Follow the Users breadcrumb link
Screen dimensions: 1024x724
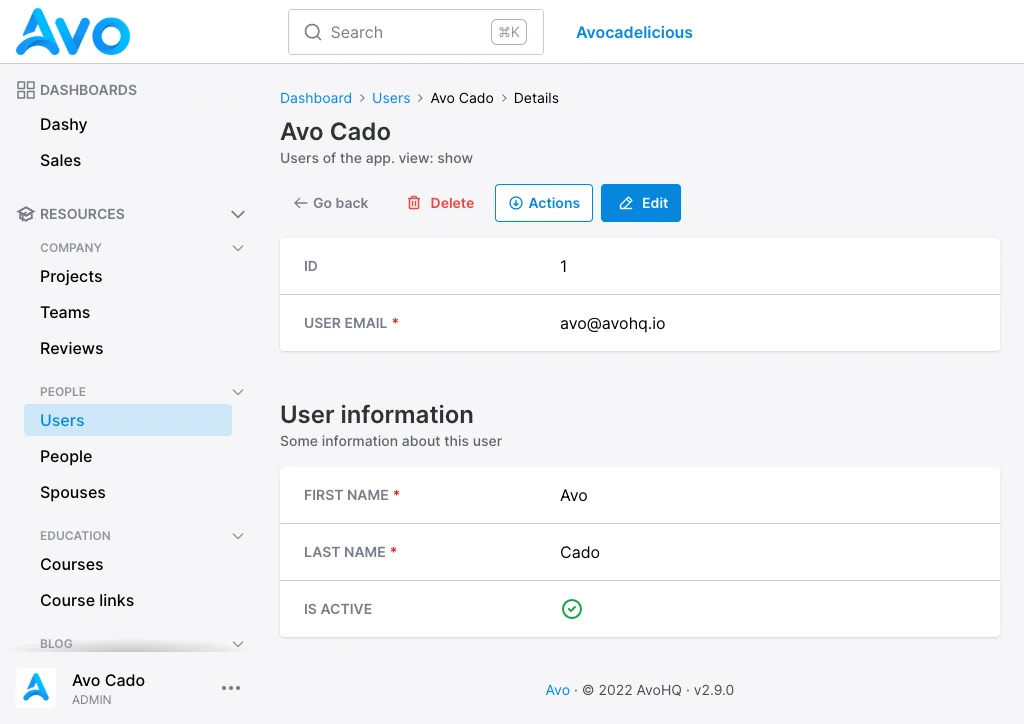391,98
